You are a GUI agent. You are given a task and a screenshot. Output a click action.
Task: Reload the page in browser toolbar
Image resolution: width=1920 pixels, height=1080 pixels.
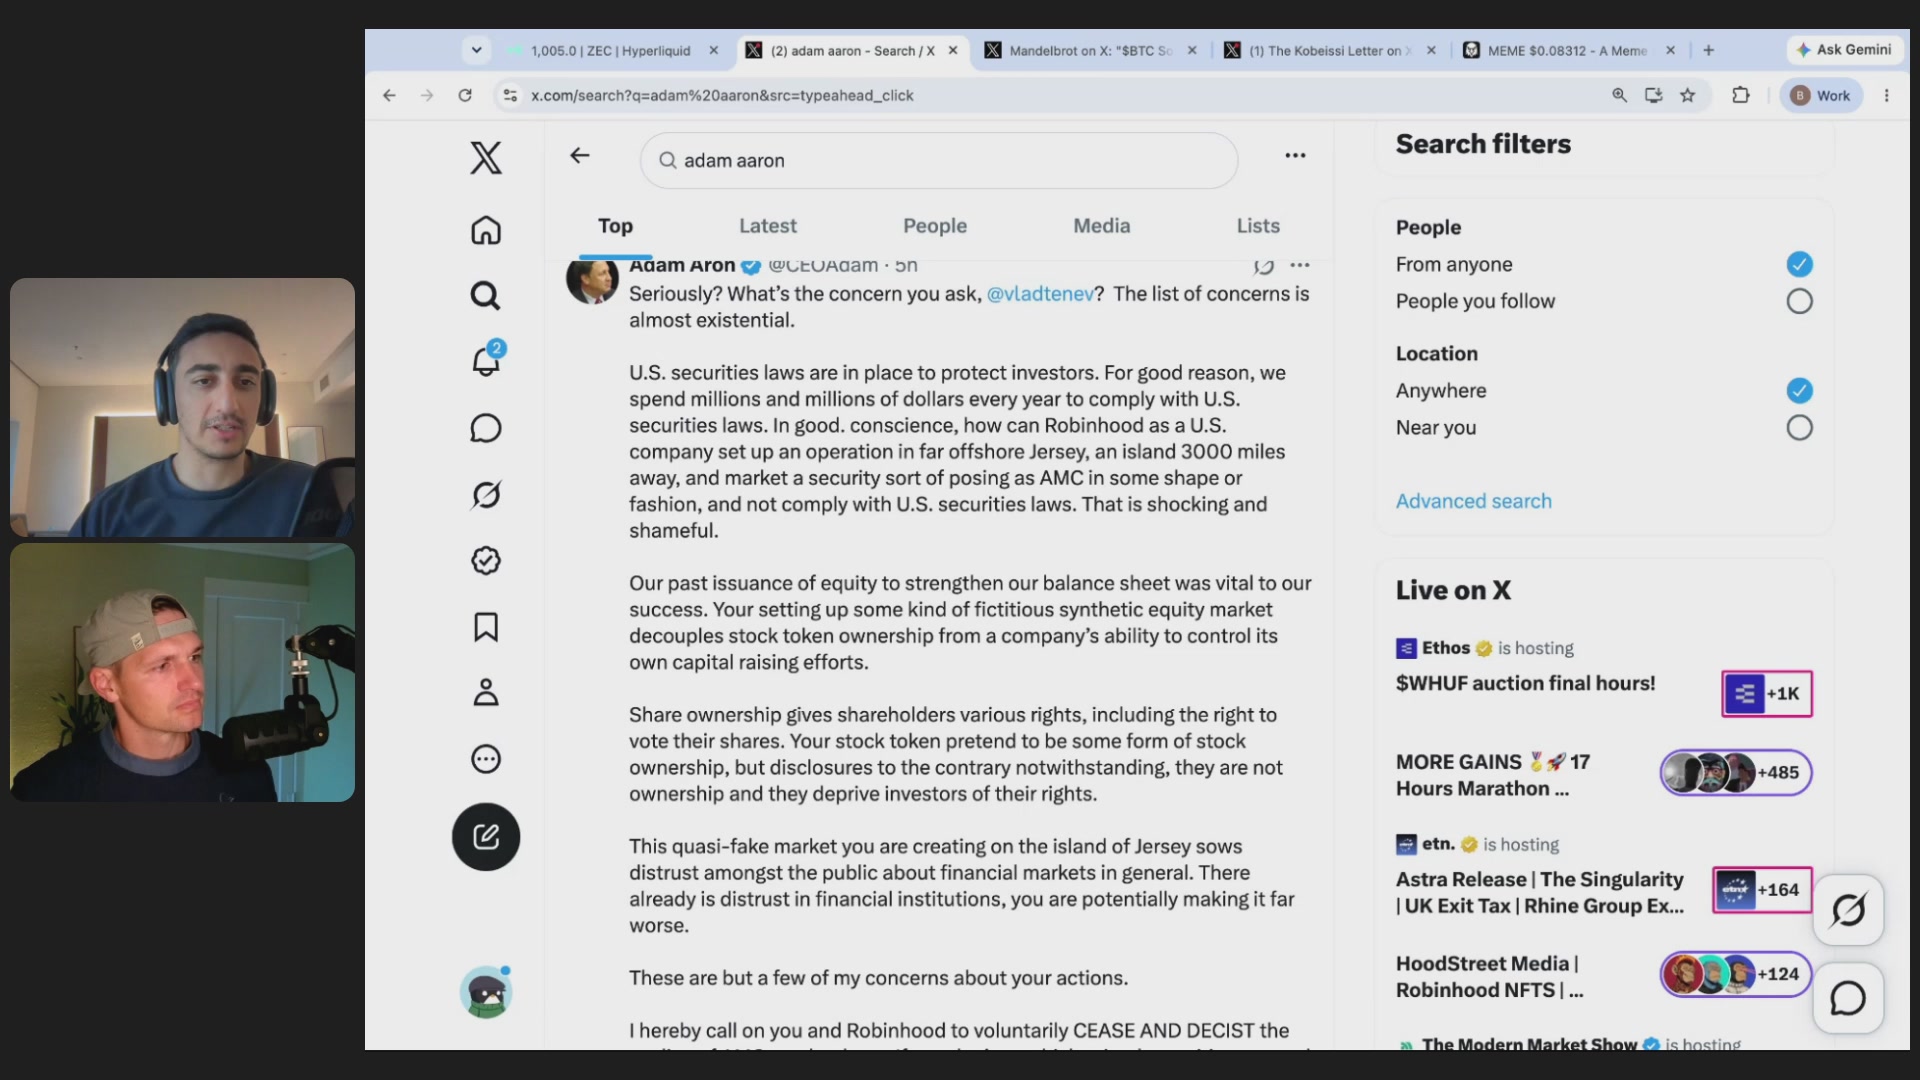pyautogui.click(x=465, y=95)
